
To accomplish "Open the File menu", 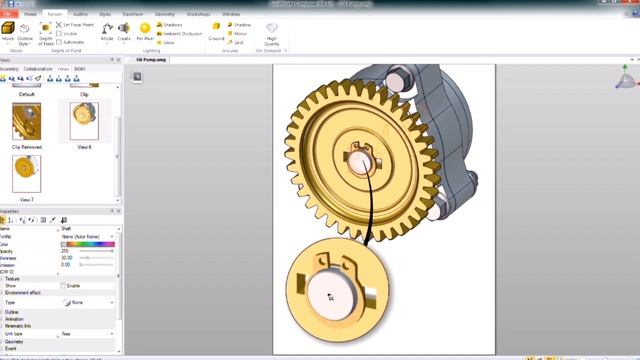I will coord(9,14).
